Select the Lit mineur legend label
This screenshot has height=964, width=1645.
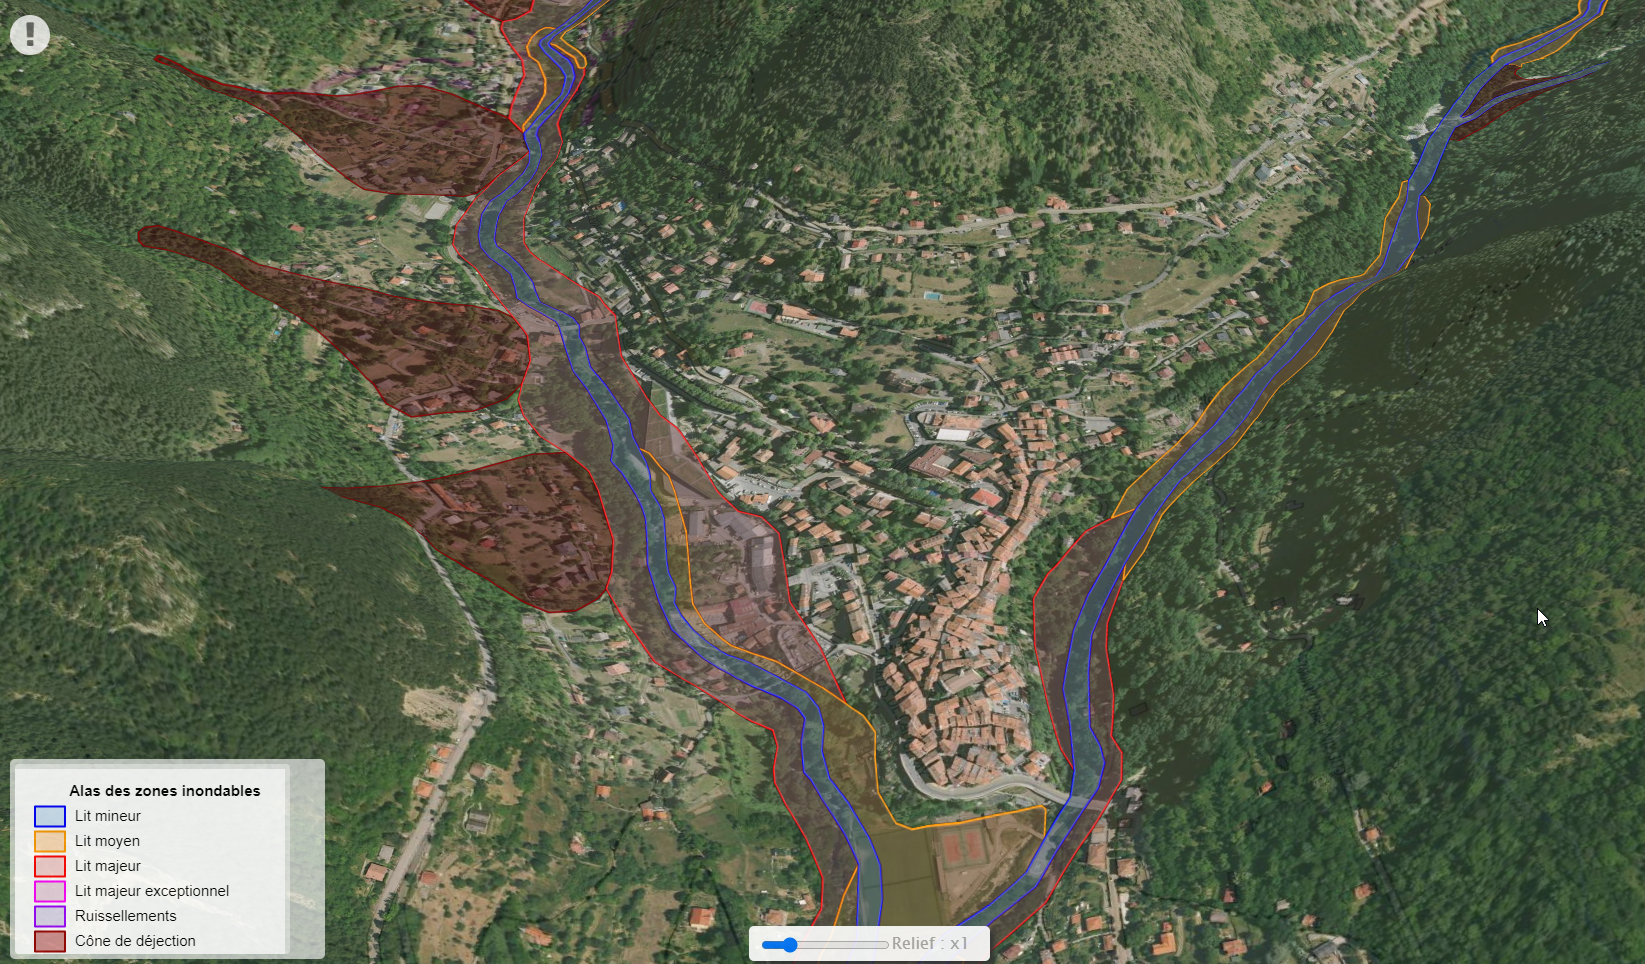(x=108, y=816)
